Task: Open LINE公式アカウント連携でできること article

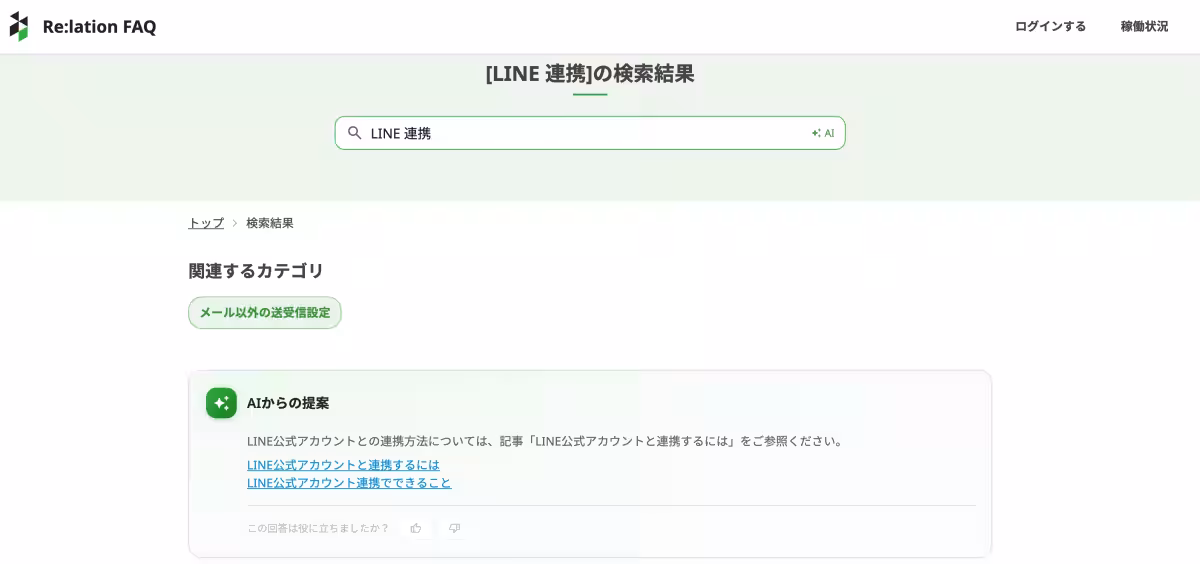Action: click(349, 483)
